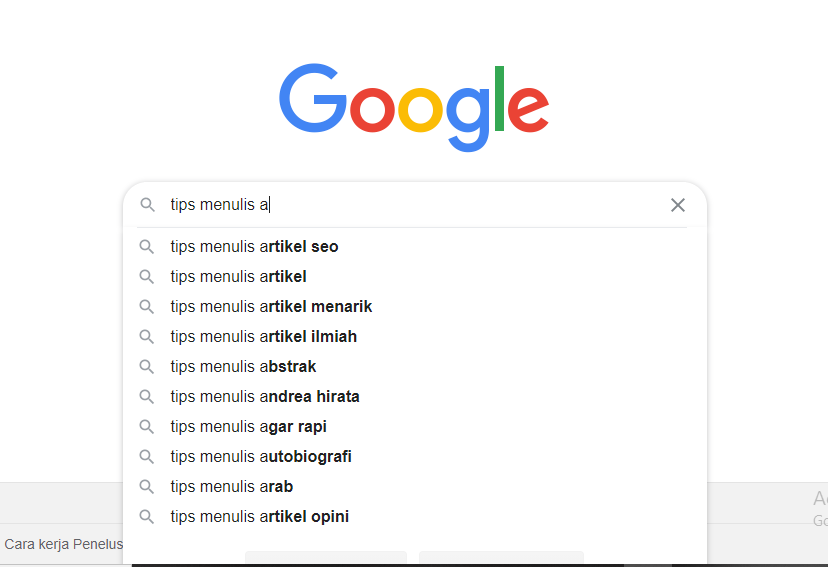The height and width of the screenshot is (567, 828).
Task: Click magnifier icon beside 'arab' suggestion
Action: [147, 487]
